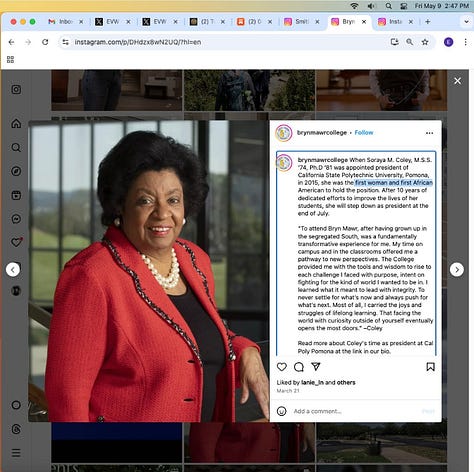
Task: Open Search from Instagram sidebar
Action: coord(16,147)
